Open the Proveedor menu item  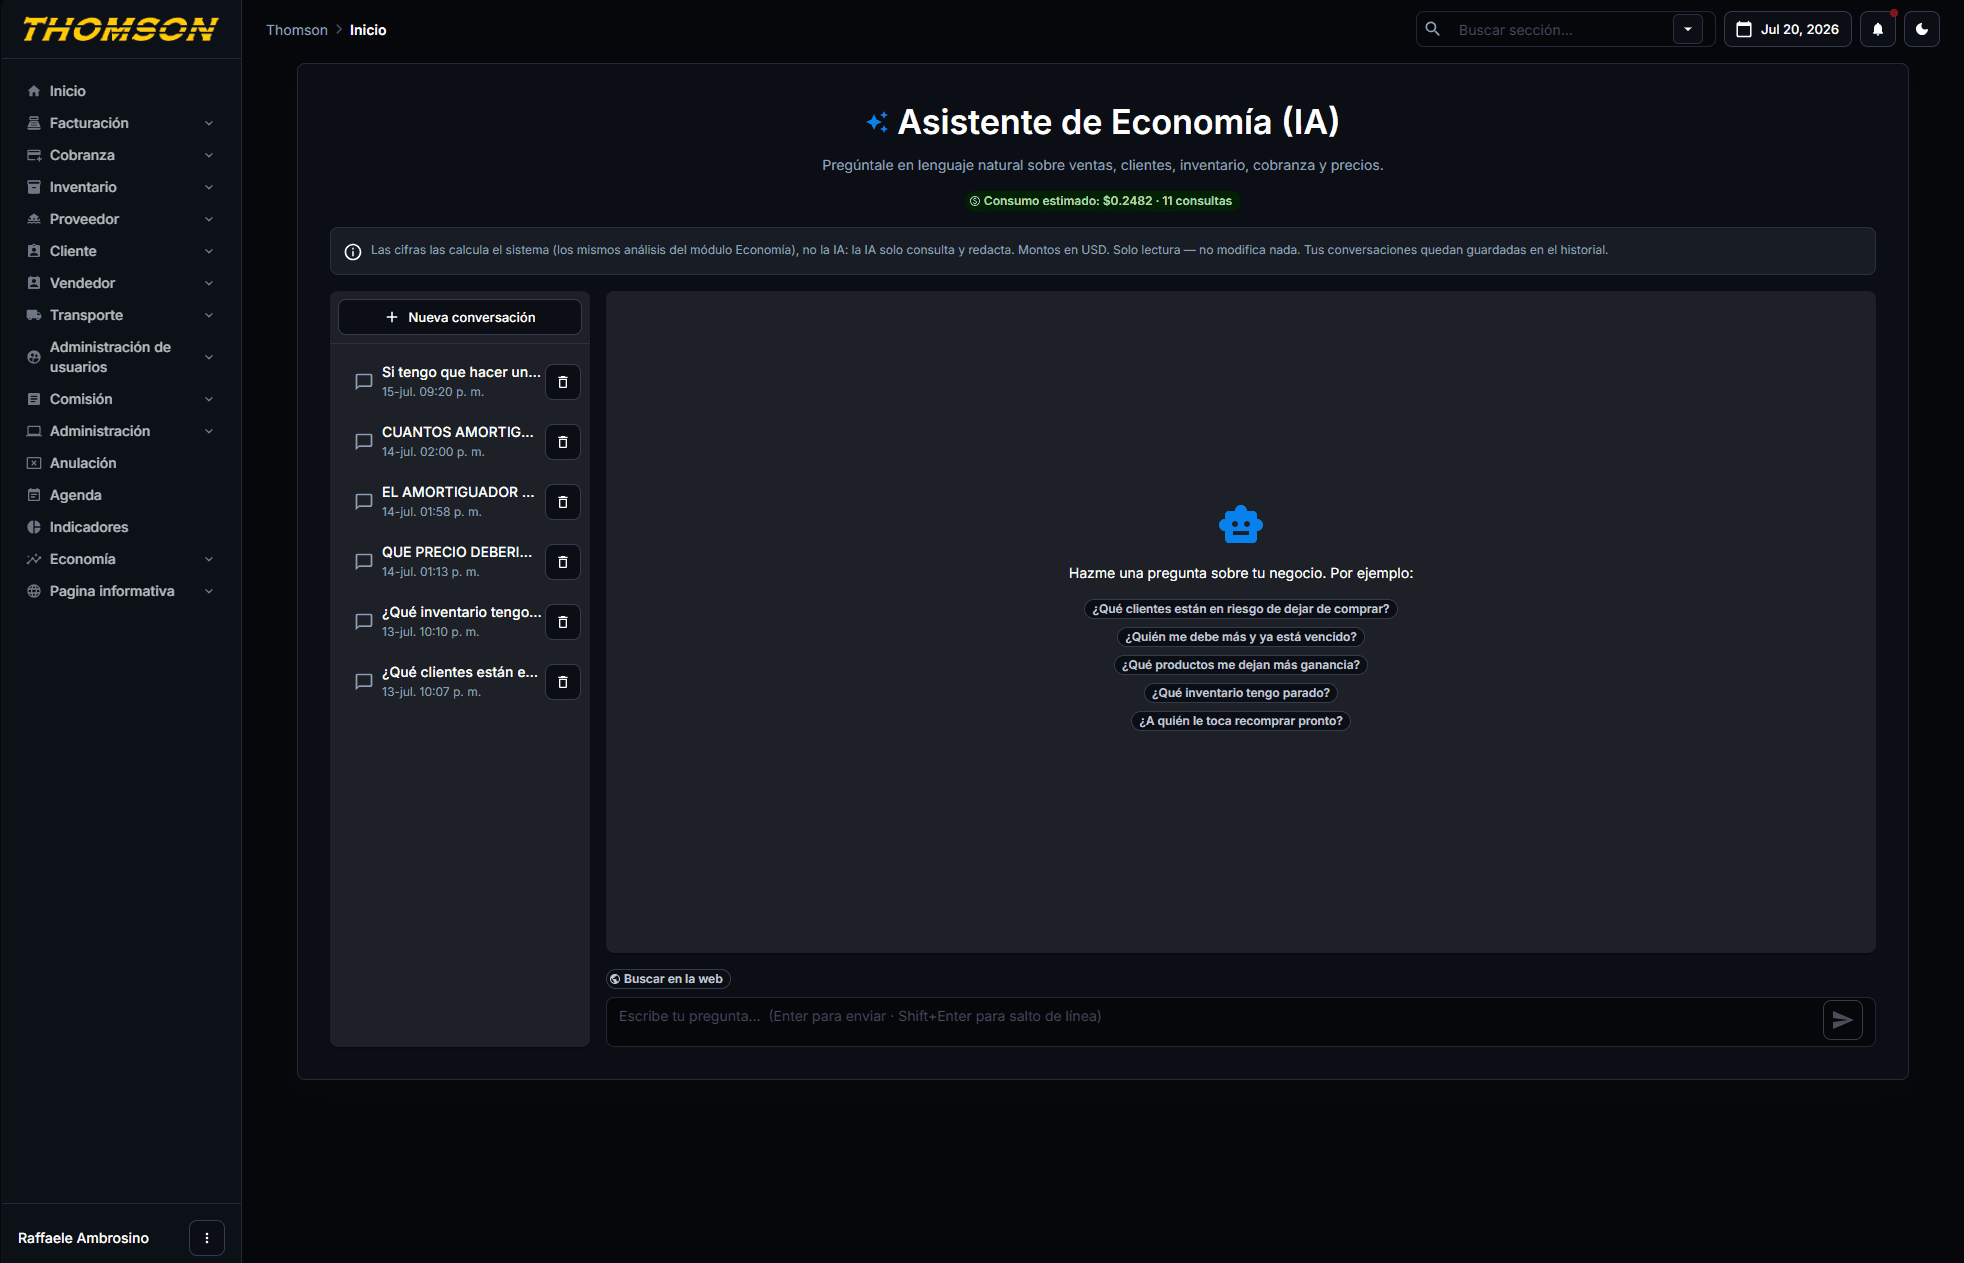(x=121, y=219)
